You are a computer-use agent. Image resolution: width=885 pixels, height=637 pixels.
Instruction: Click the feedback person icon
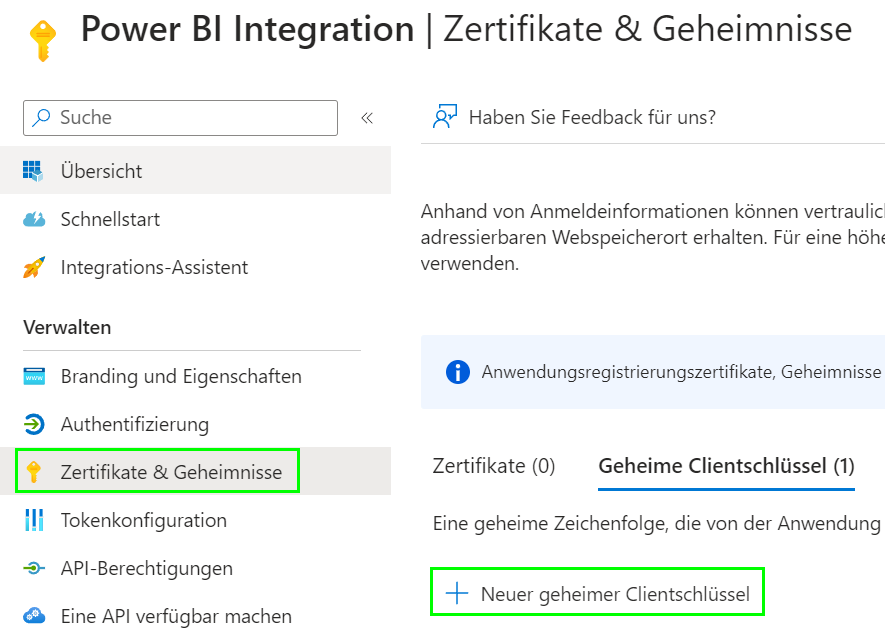[444, 117]
